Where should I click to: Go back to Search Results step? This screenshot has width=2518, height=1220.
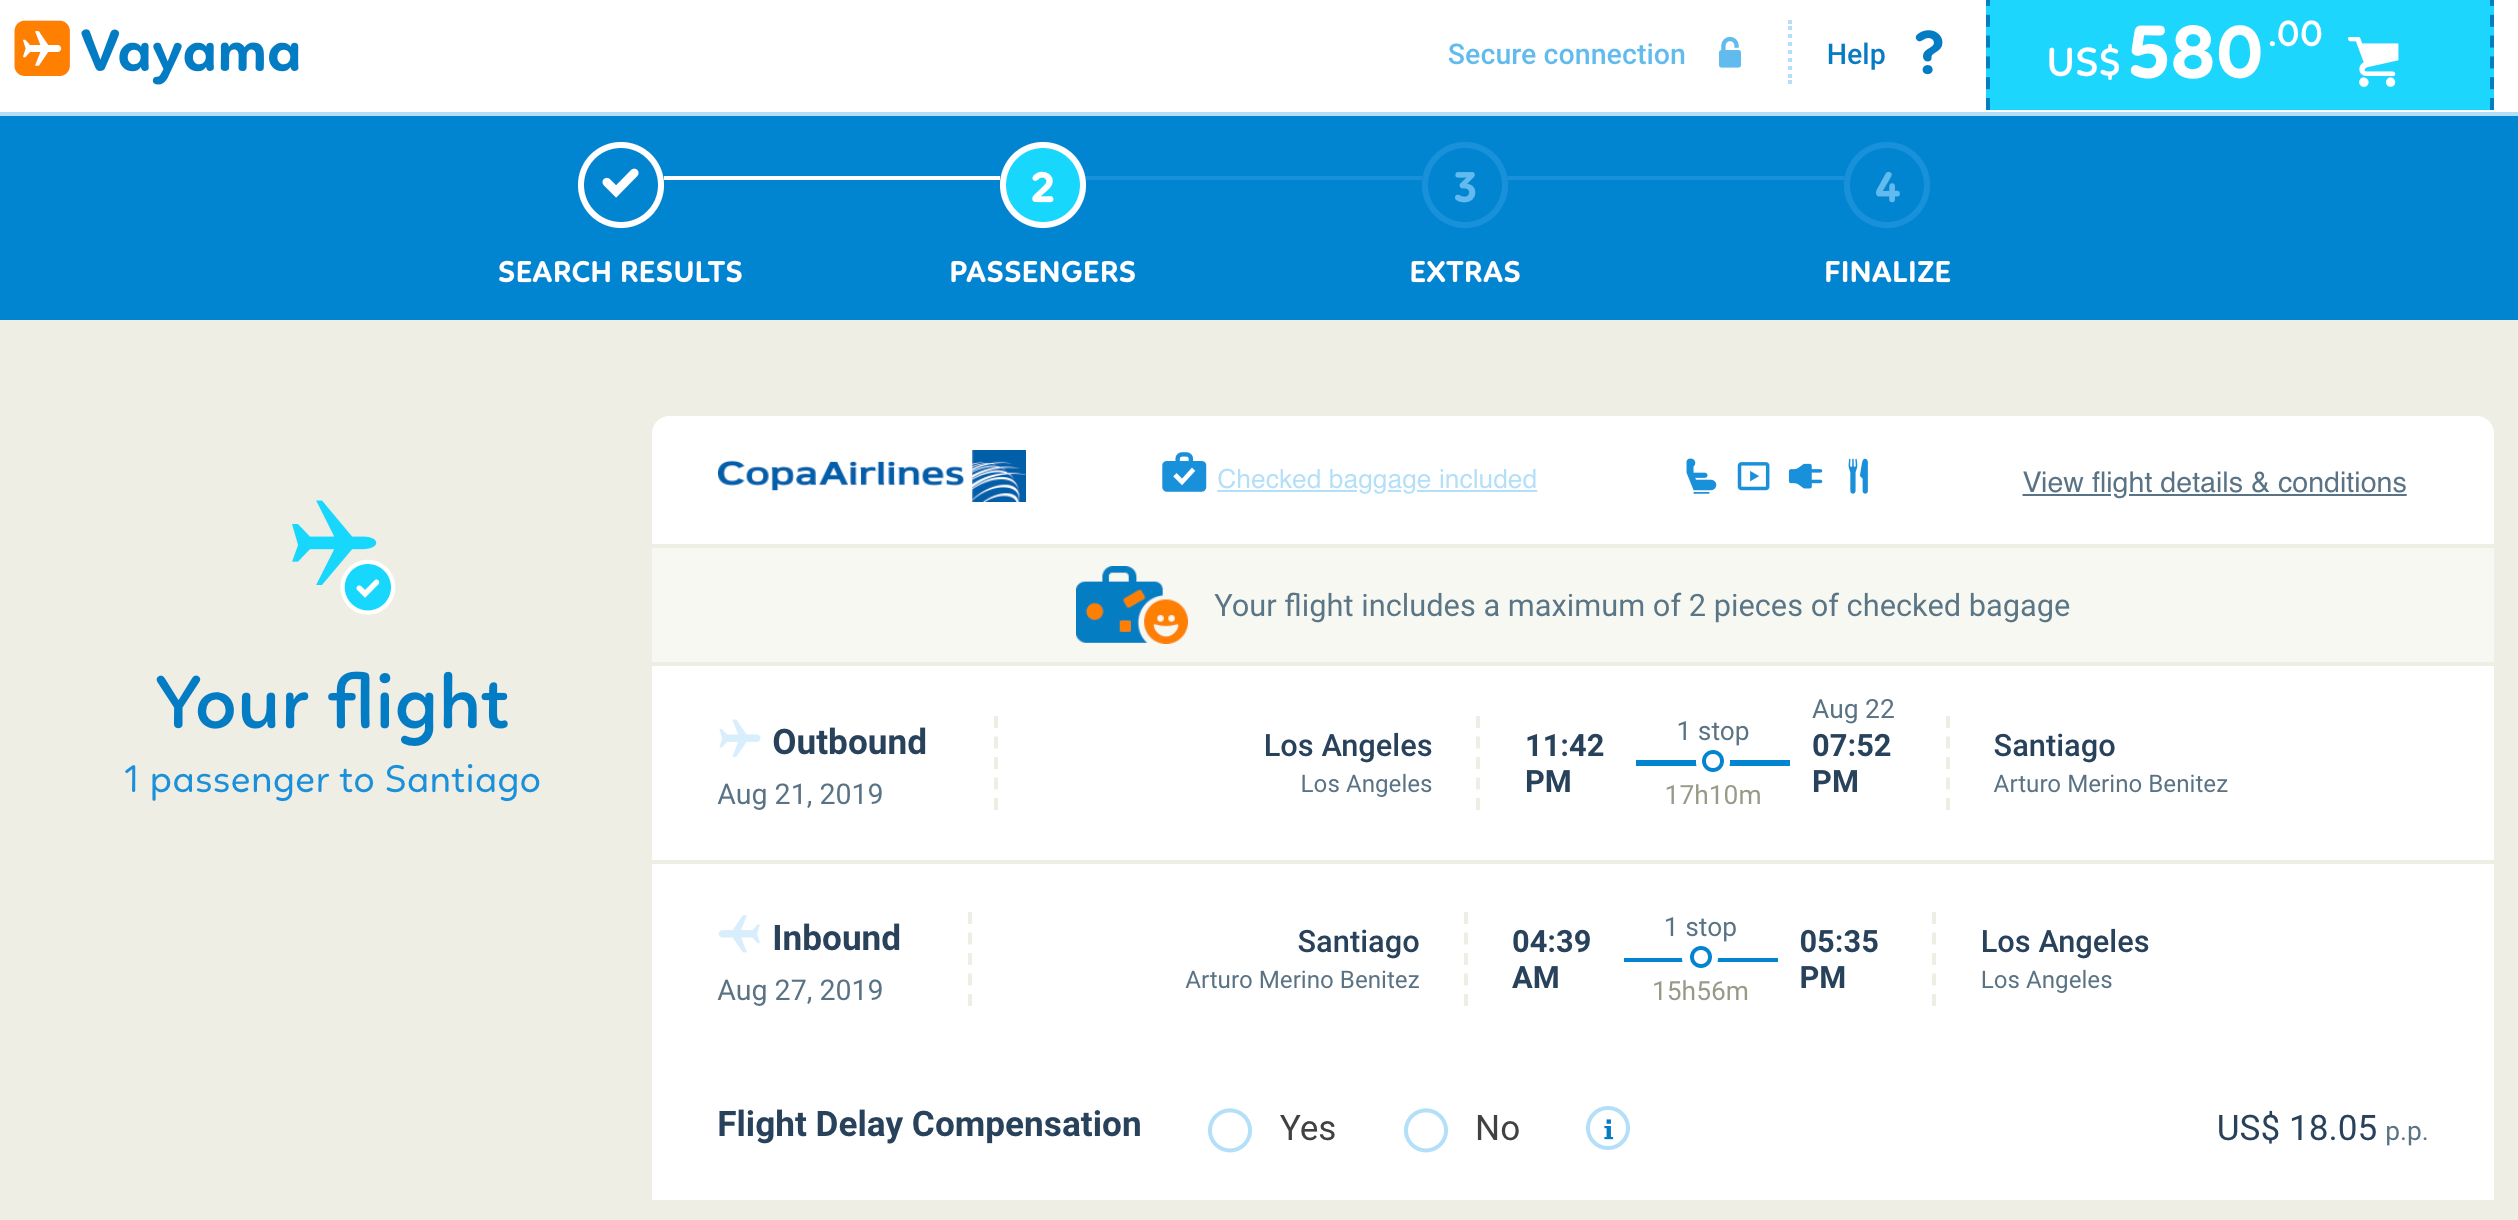point(620,186)
